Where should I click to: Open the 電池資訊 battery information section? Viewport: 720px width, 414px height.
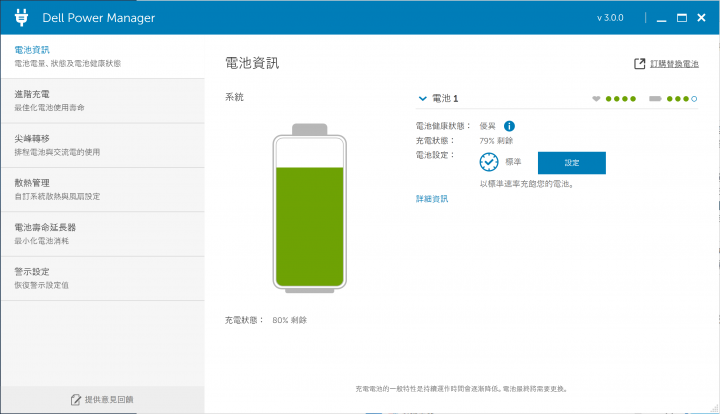(102, 56)
